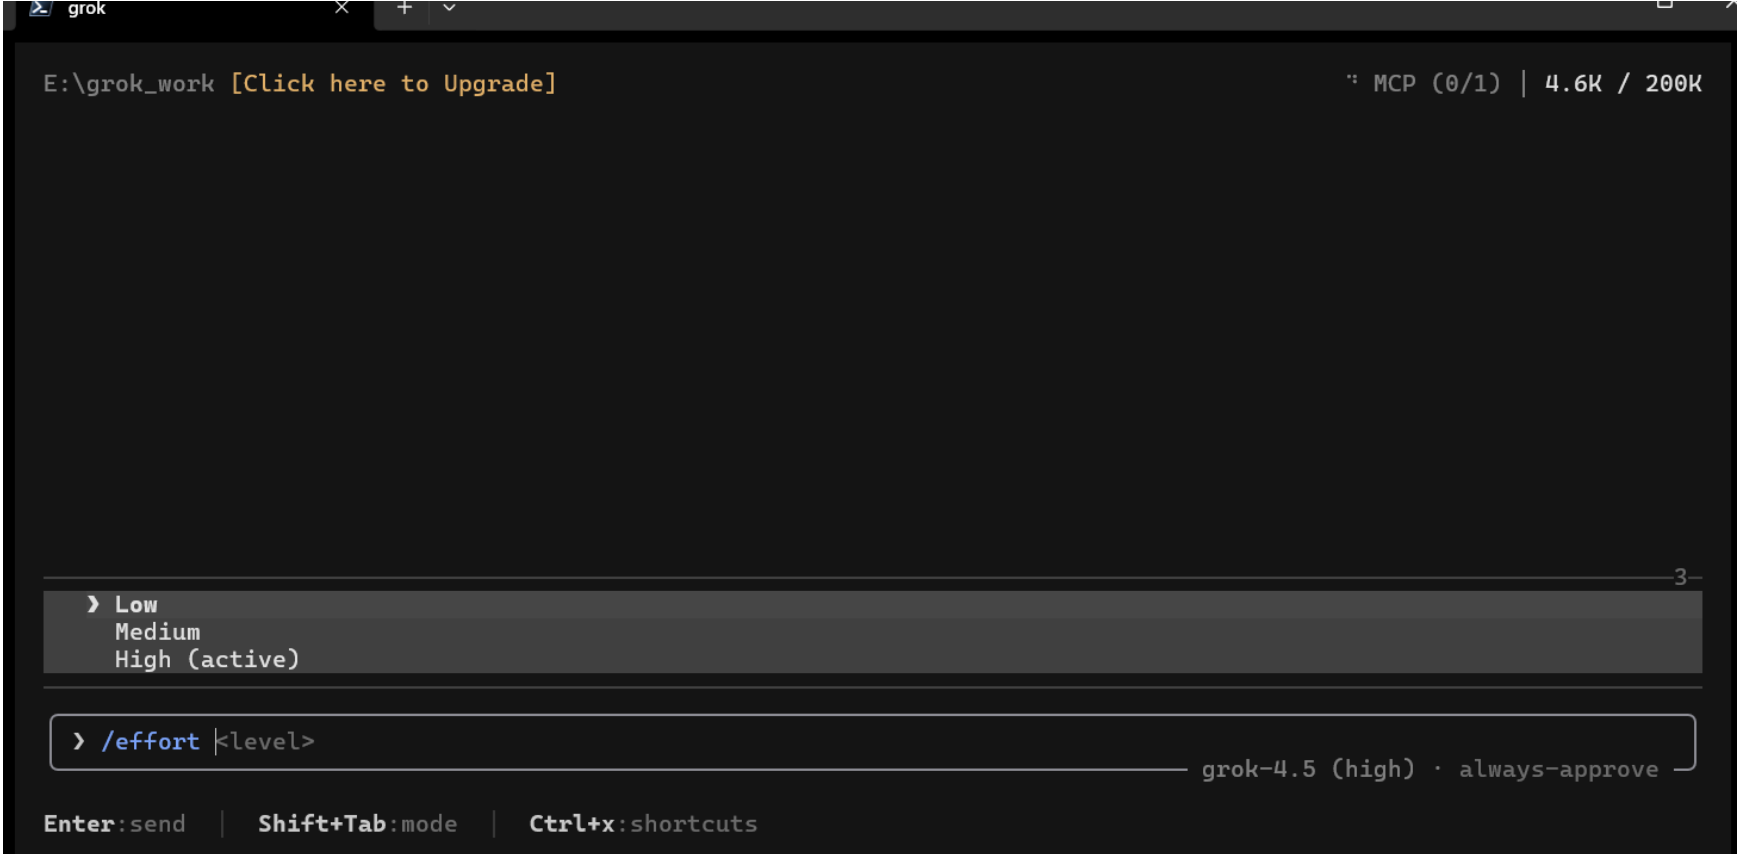Open a new terminal tab with plus icon

tap(404, 8)
